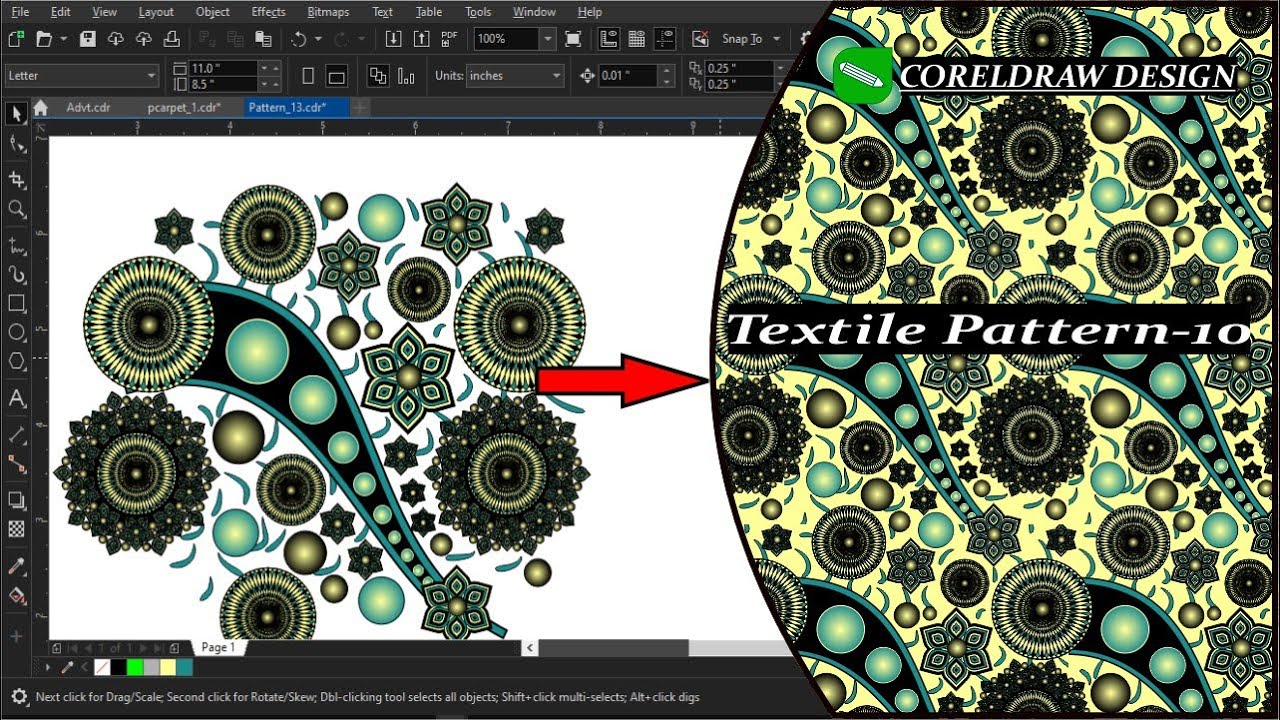Select the Parallel Dimension tool
This screenshot has width=1280, height=720.
pyautogui.click(x=16, y=435)
